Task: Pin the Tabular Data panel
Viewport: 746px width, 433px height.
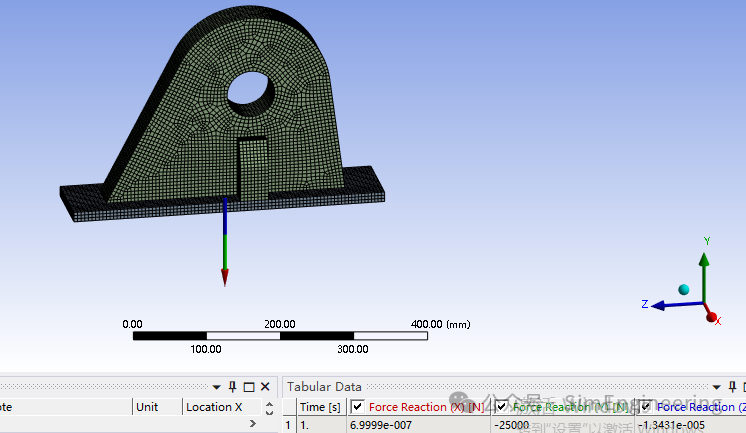Action: tap(732, 387)
